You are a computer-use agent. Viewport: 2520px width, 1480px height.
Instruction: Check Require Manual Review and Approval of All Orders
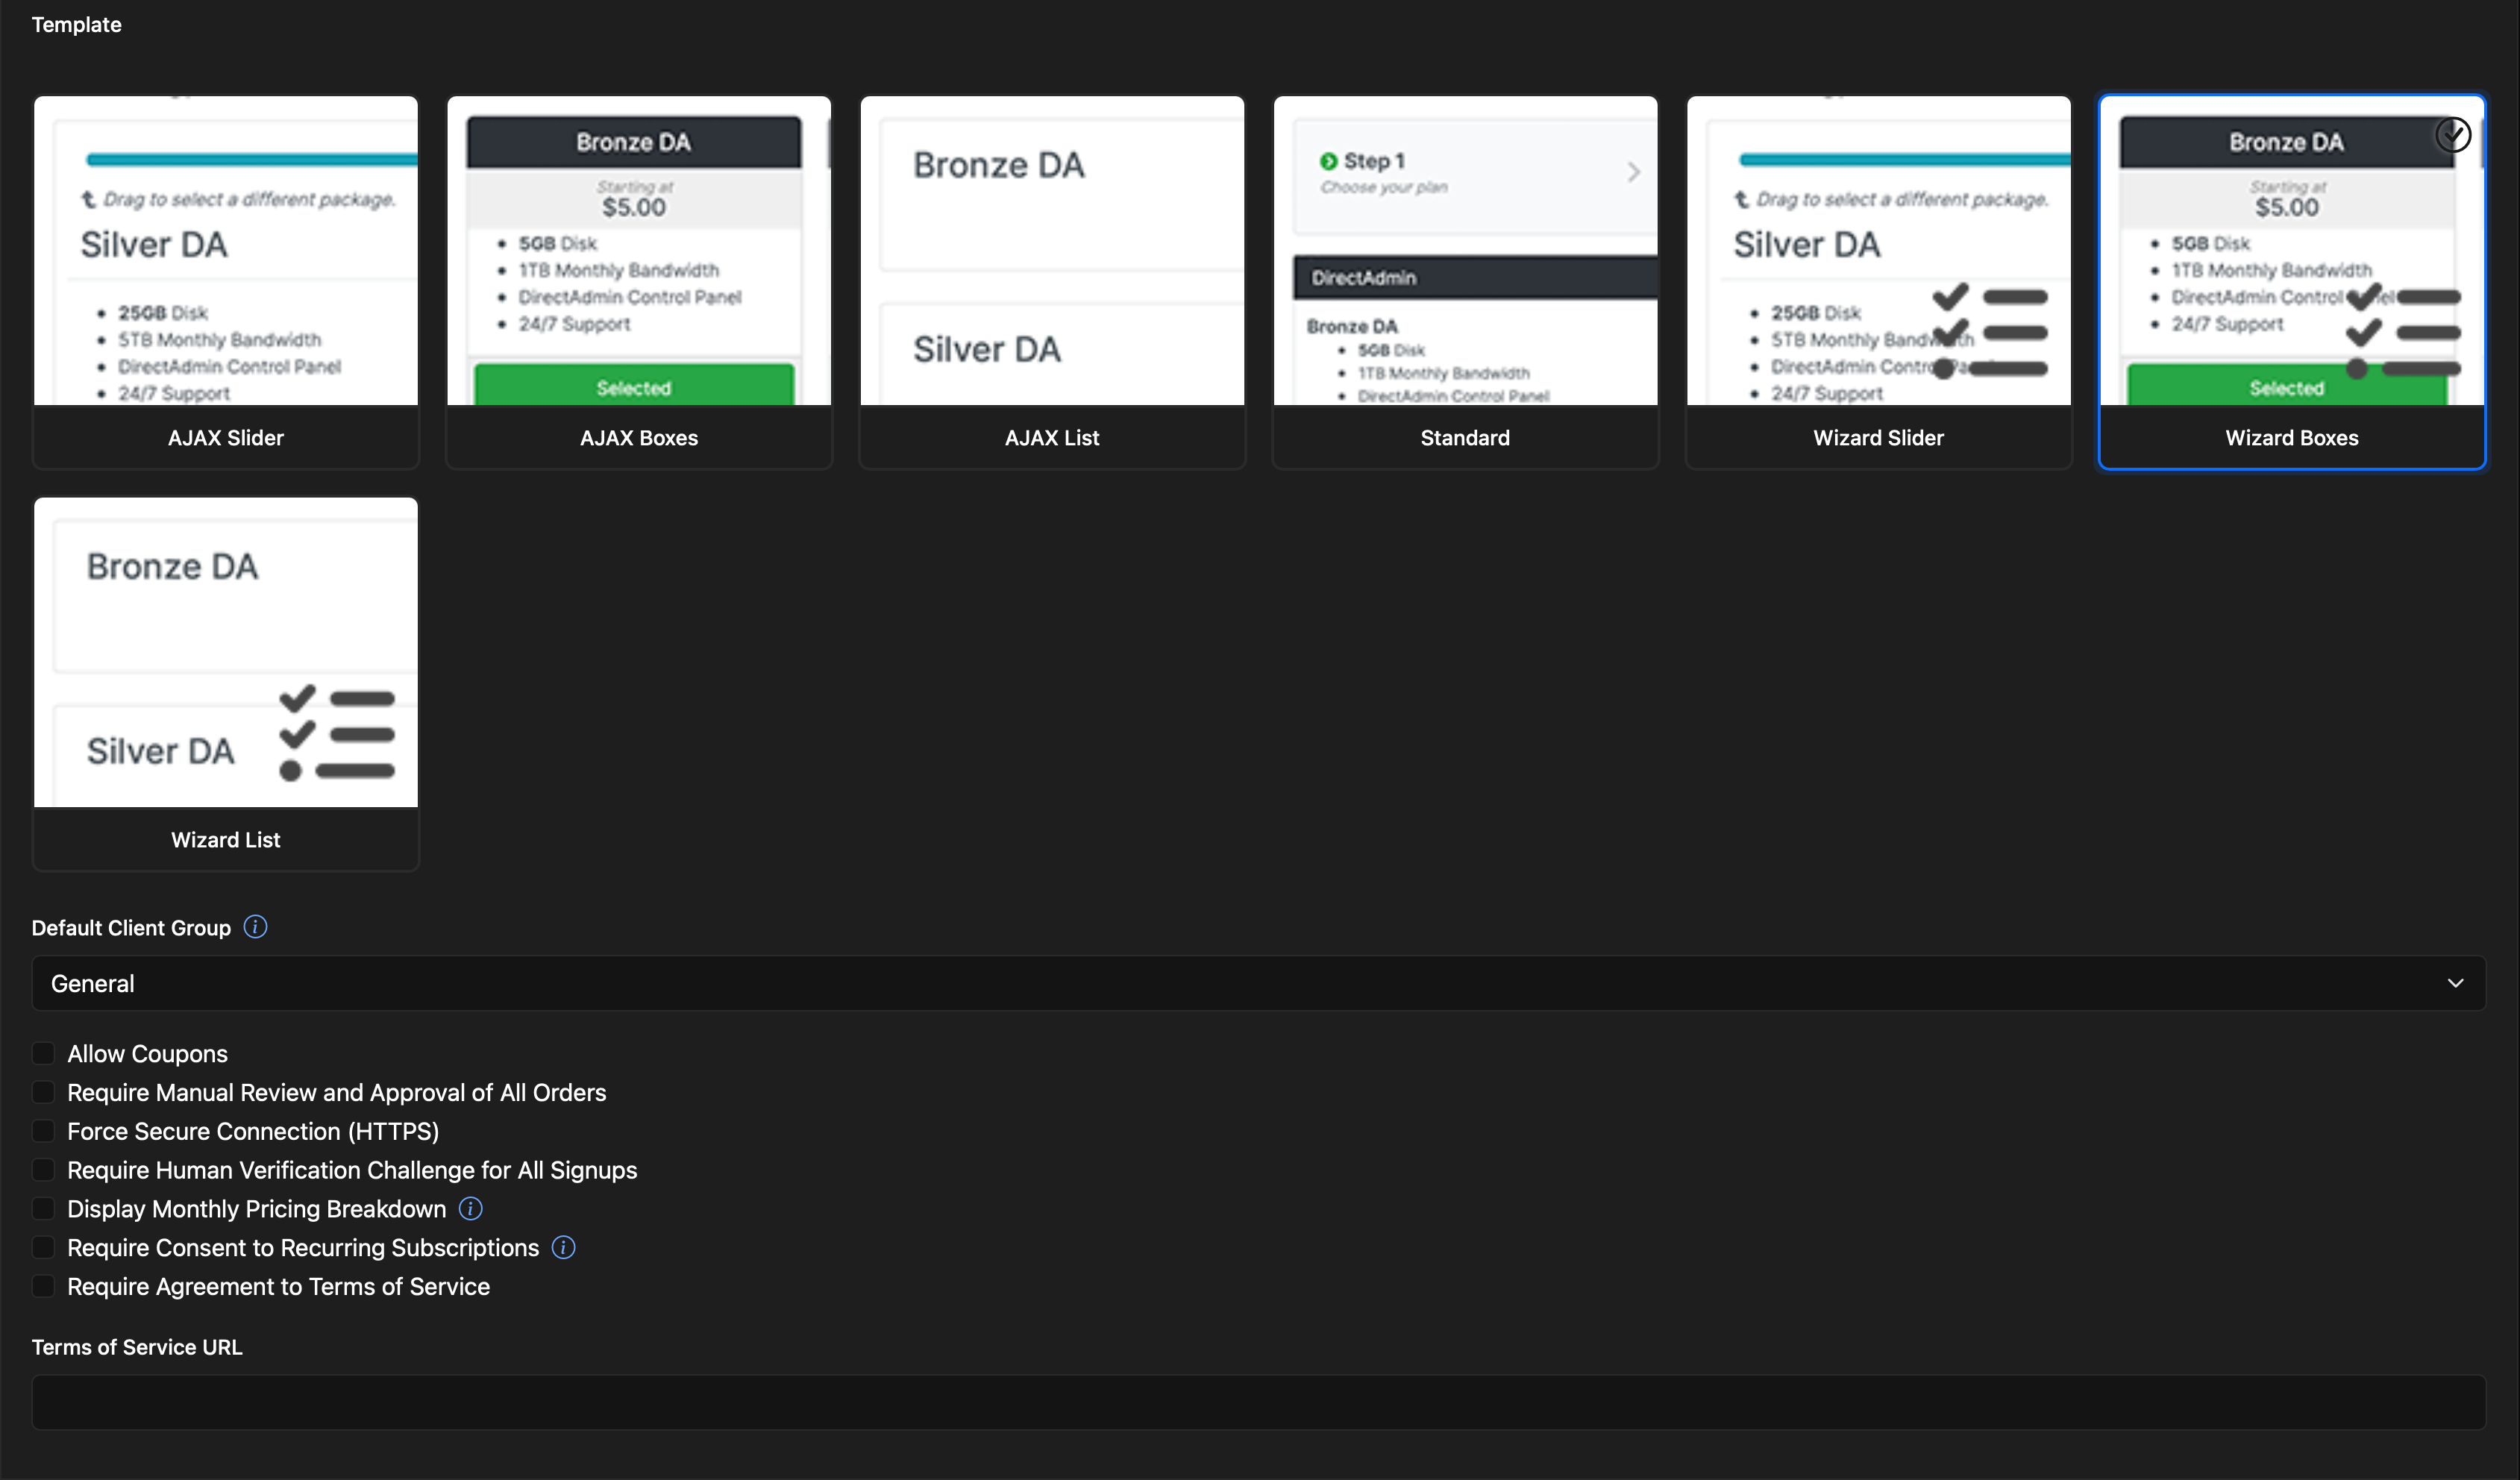pyautogui.click(x=43, y=1092)
